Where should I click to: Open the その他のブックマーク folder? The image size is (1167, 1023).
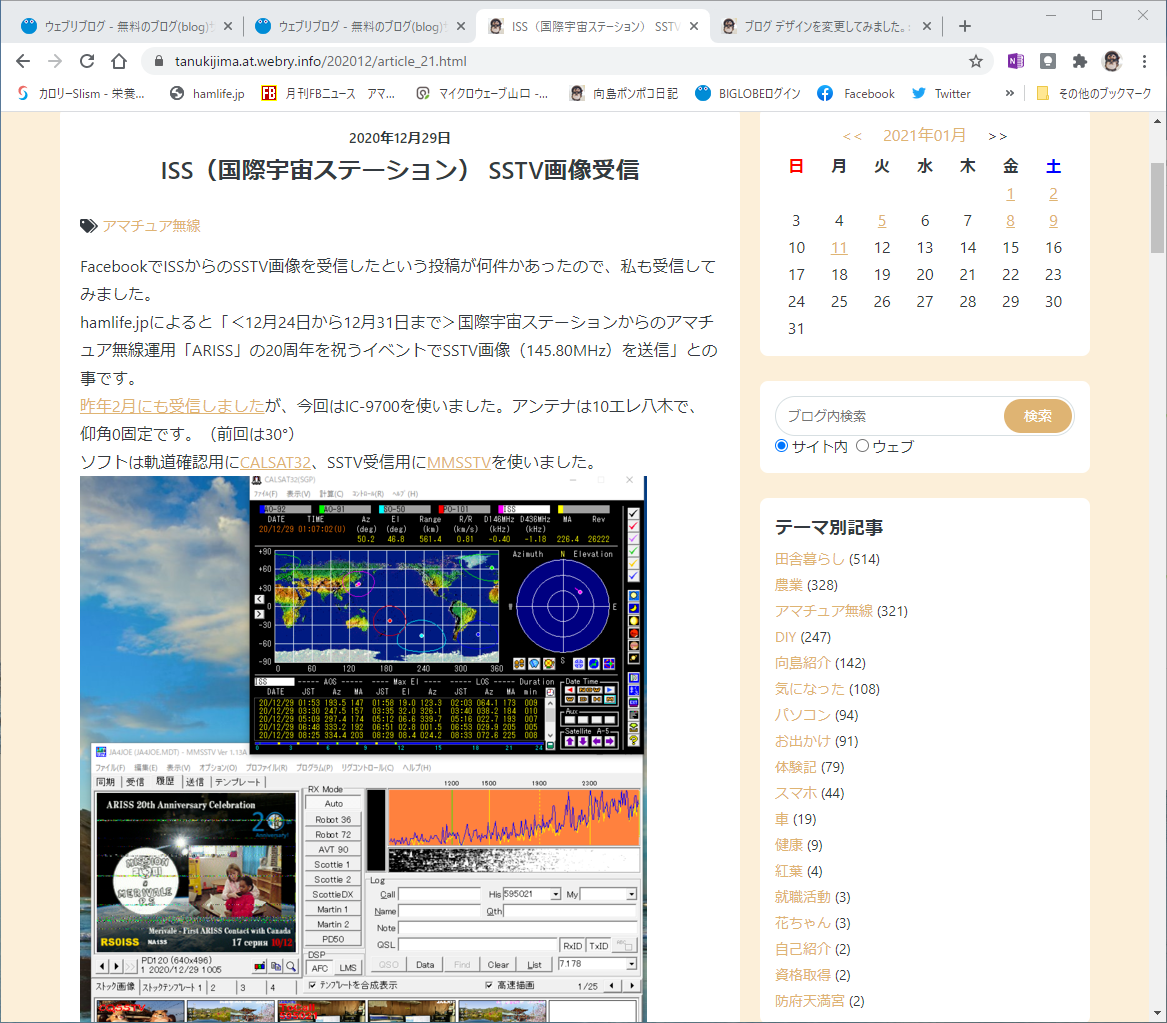click(x=1094, y=93)
